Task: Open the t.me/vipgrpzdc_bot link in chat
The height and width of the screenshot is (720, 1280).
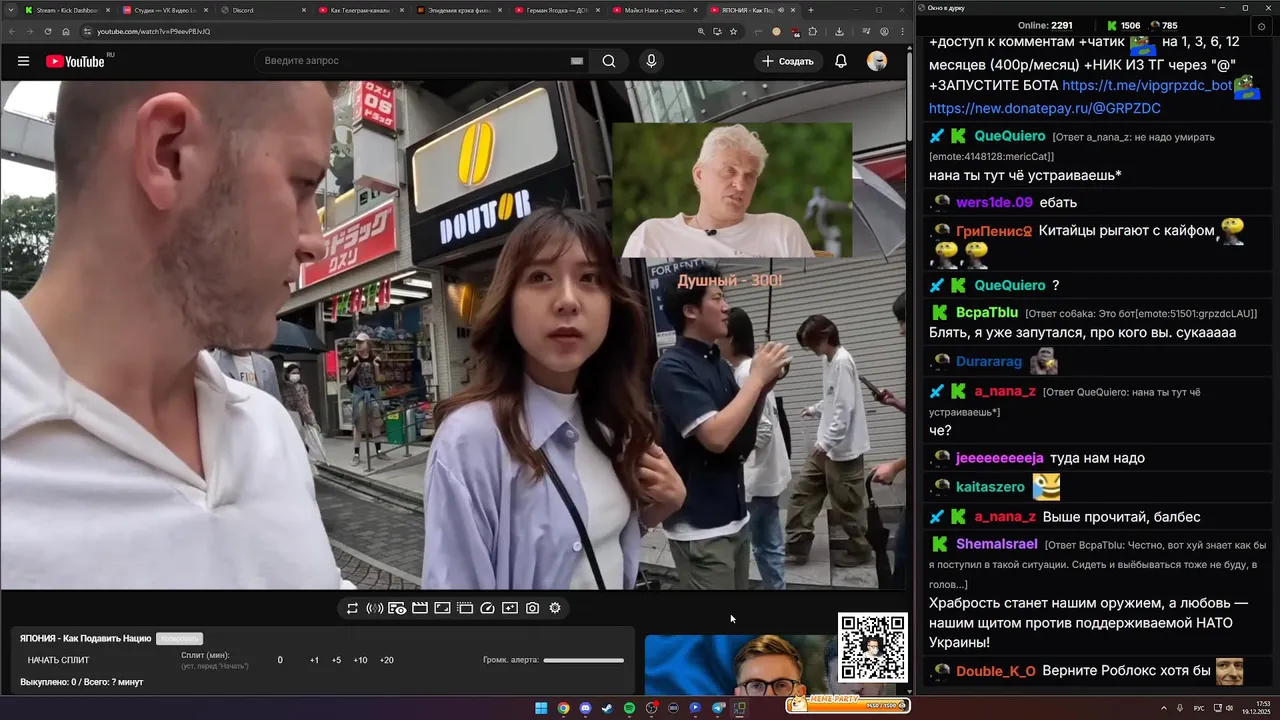Action: click(x=1147, y=86)
